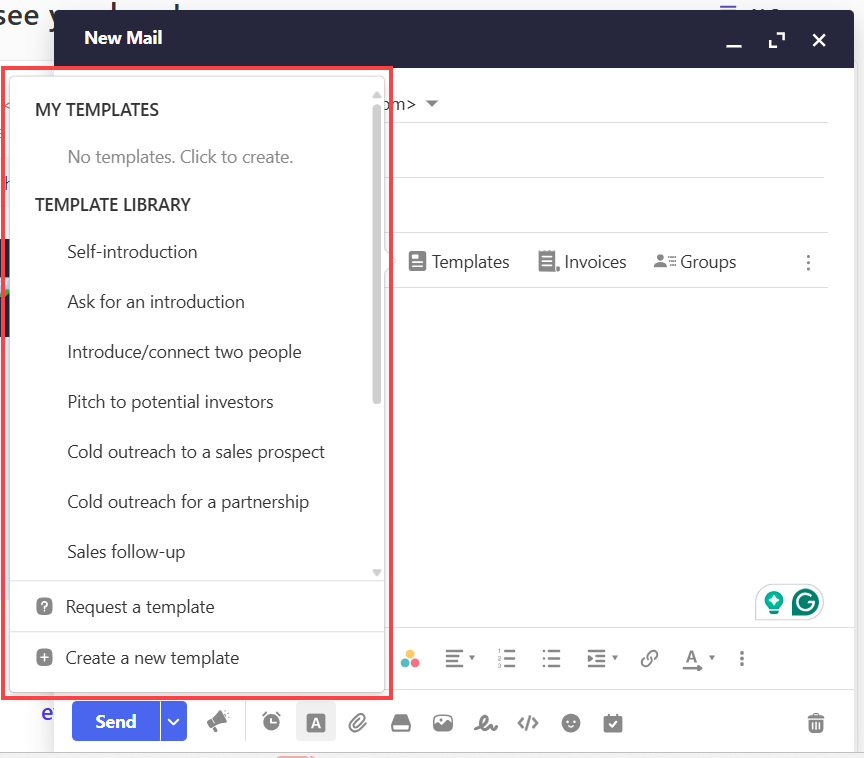Click the bulleted list icon
864x758 pixels.
pos(551,658)
